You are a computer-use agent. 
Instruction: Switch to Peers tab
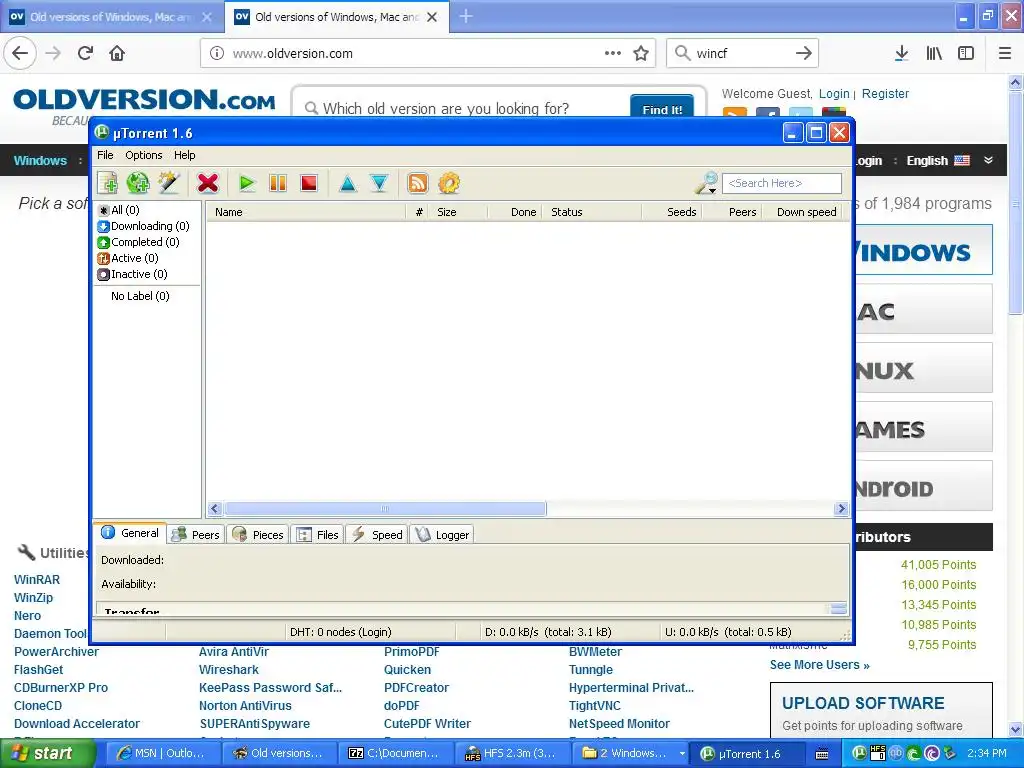[x=196, y=535]
